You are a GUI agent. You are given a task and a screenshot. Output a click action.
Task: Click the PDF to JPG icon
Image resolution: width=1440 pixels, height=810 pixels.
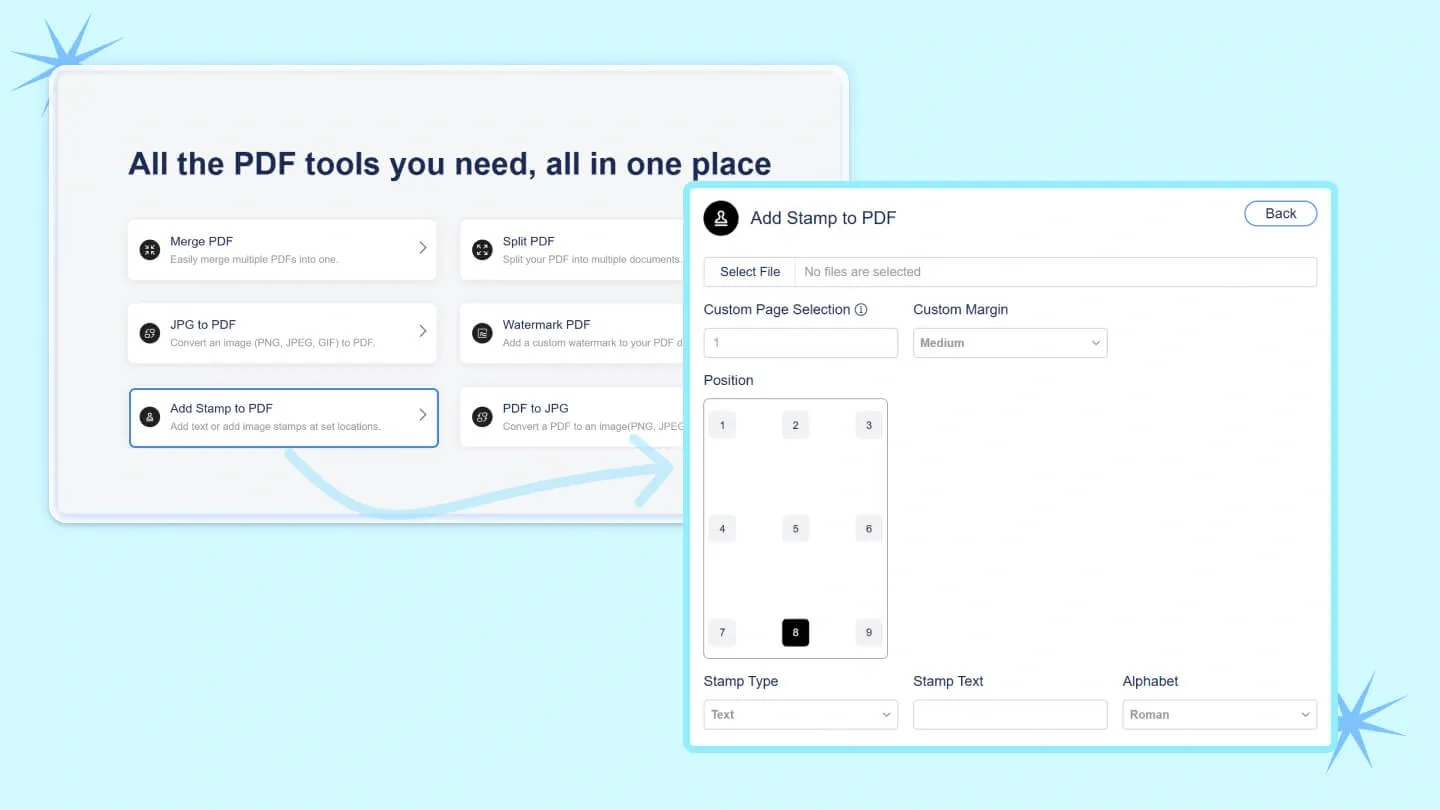click(x=482, y=417)
